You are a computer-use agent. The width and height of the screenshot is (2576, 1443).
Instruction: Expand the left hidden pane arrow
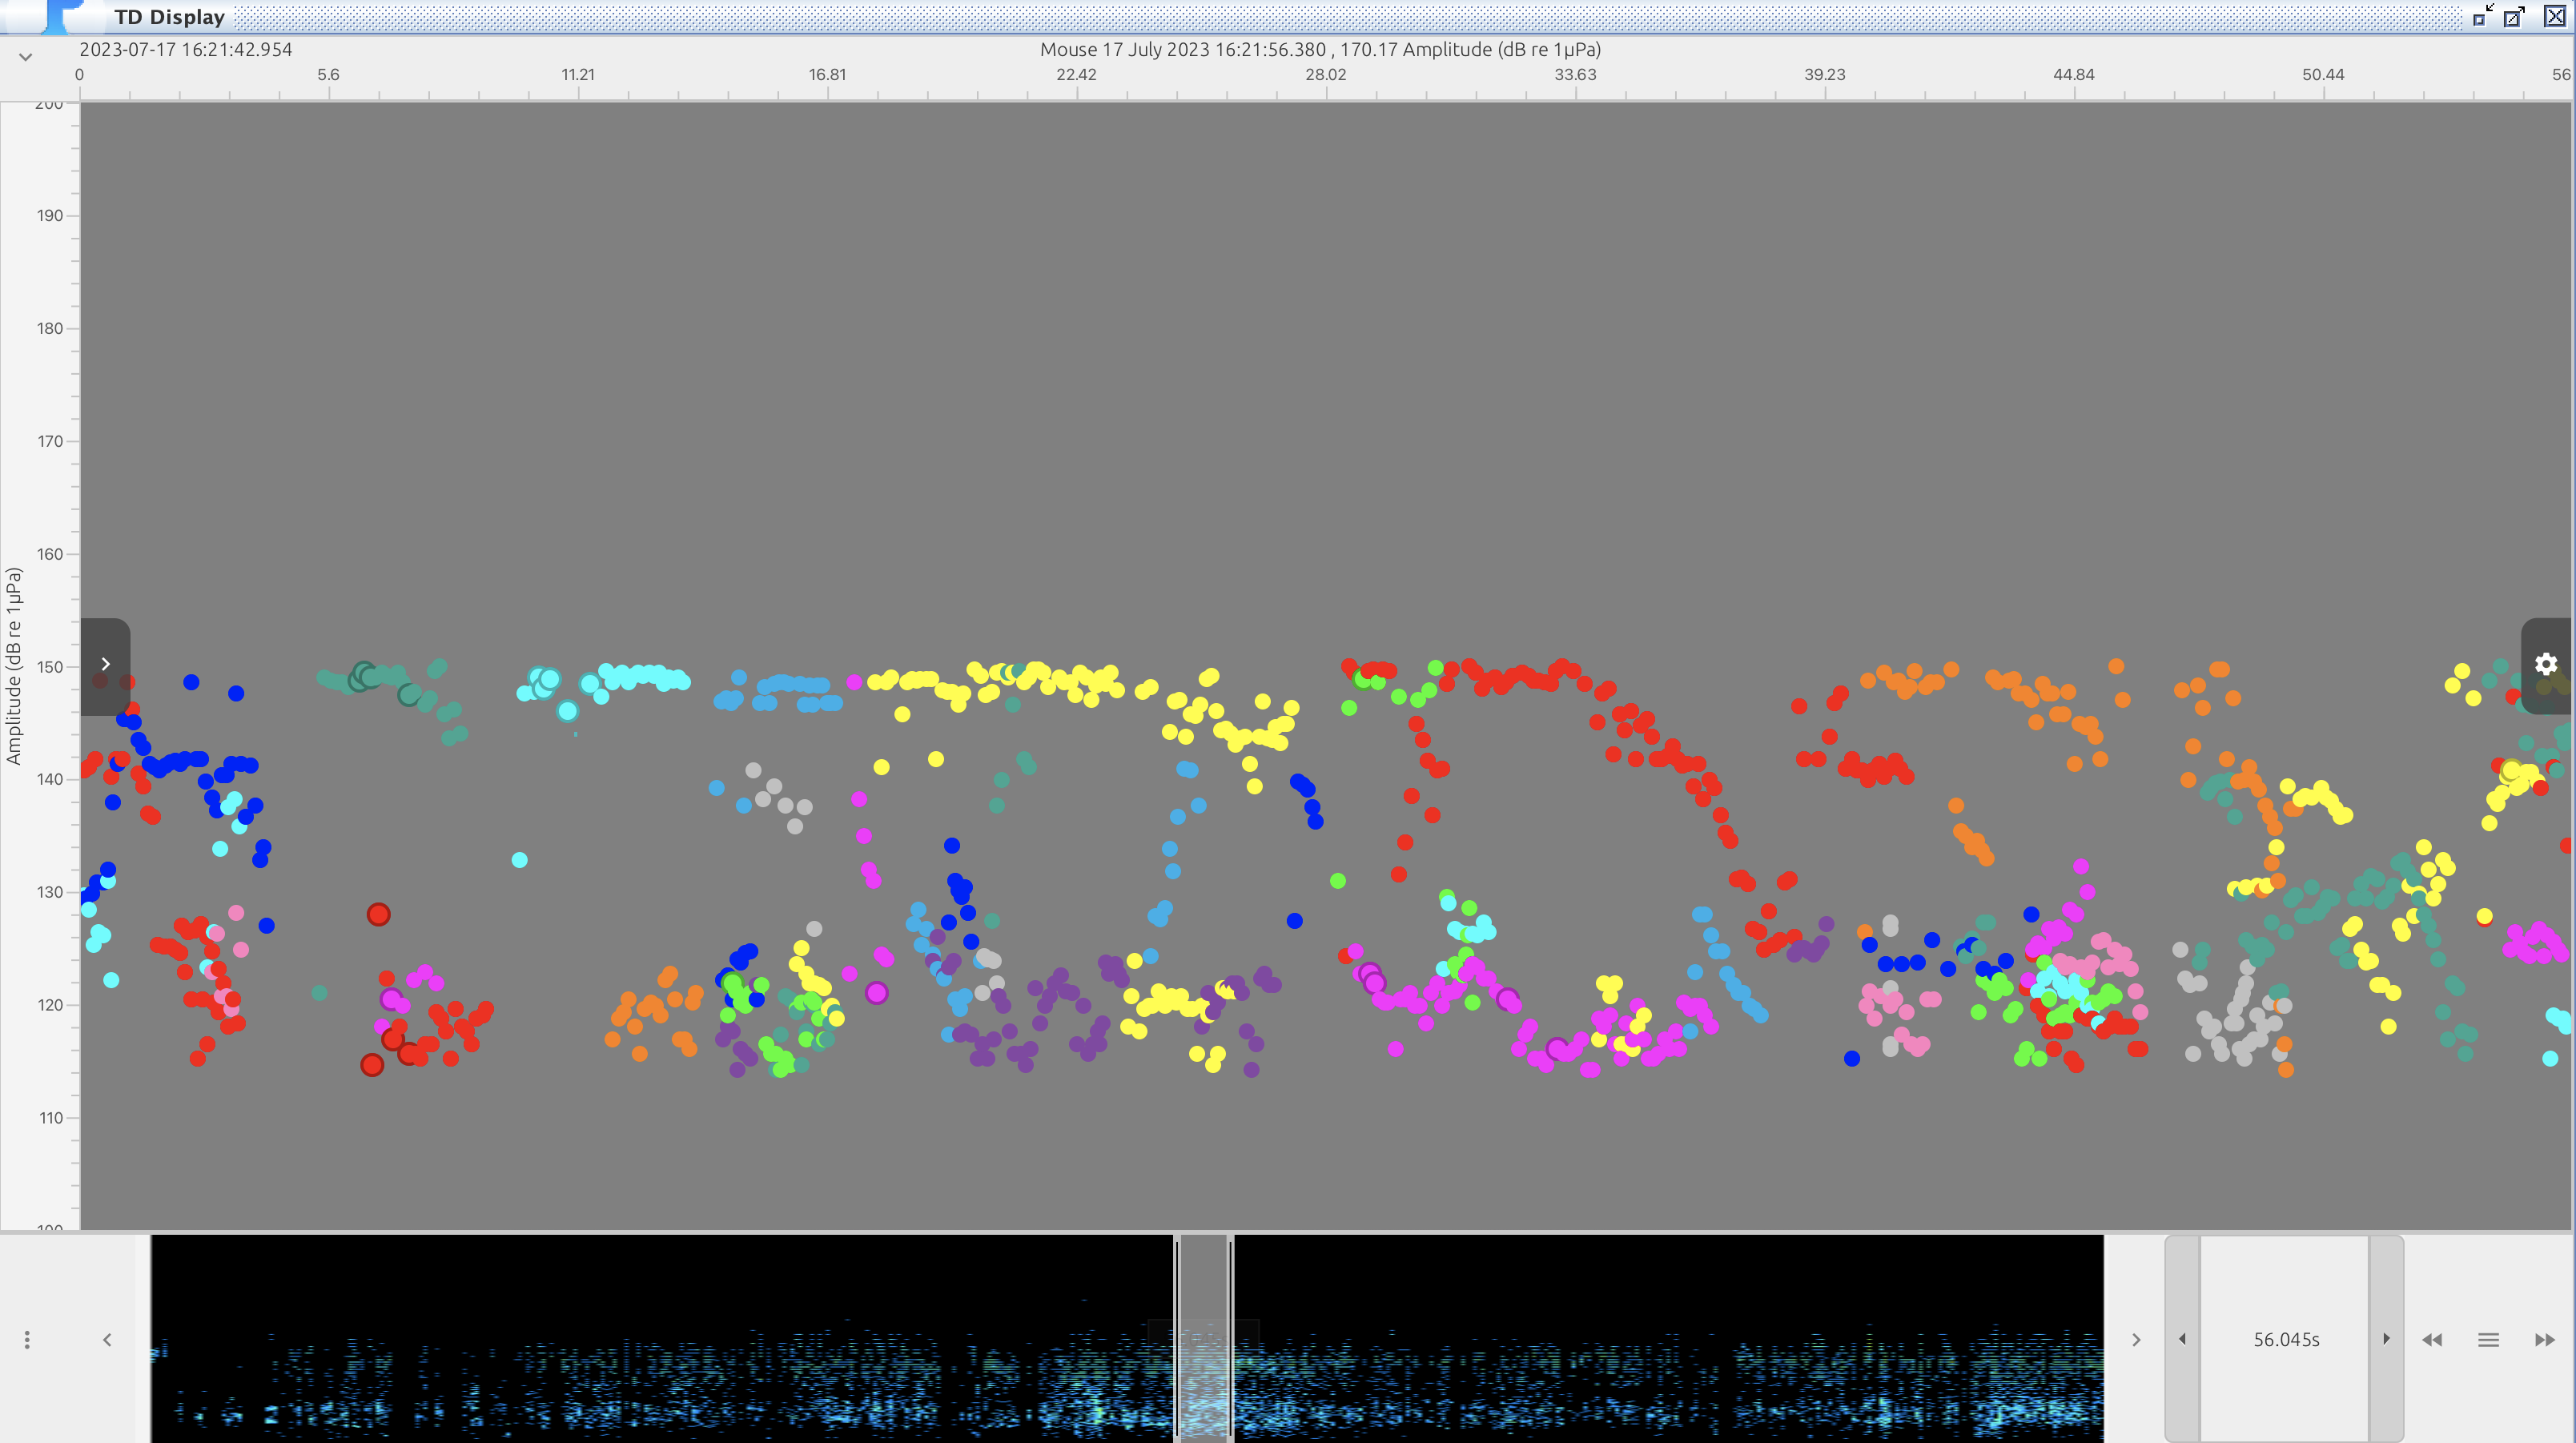coord(105,664)
